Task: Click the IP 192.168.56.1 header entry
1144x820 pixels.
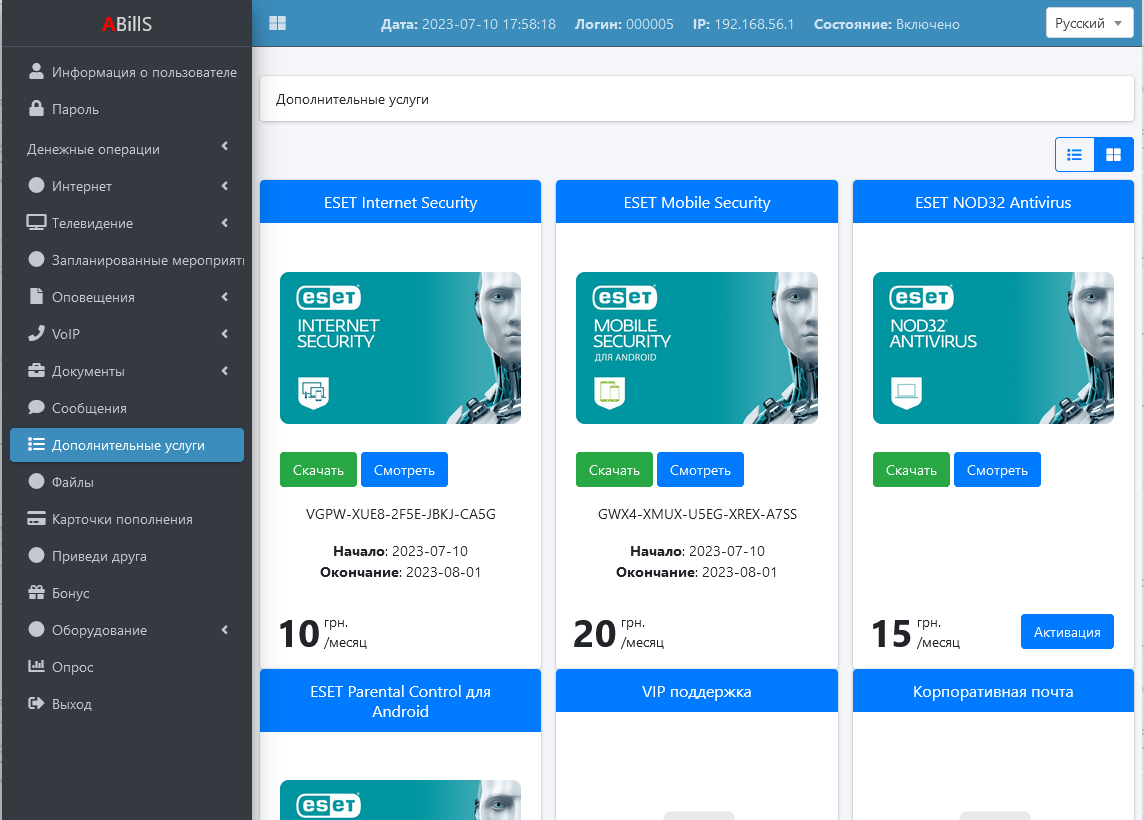Action: pos(743,24)
